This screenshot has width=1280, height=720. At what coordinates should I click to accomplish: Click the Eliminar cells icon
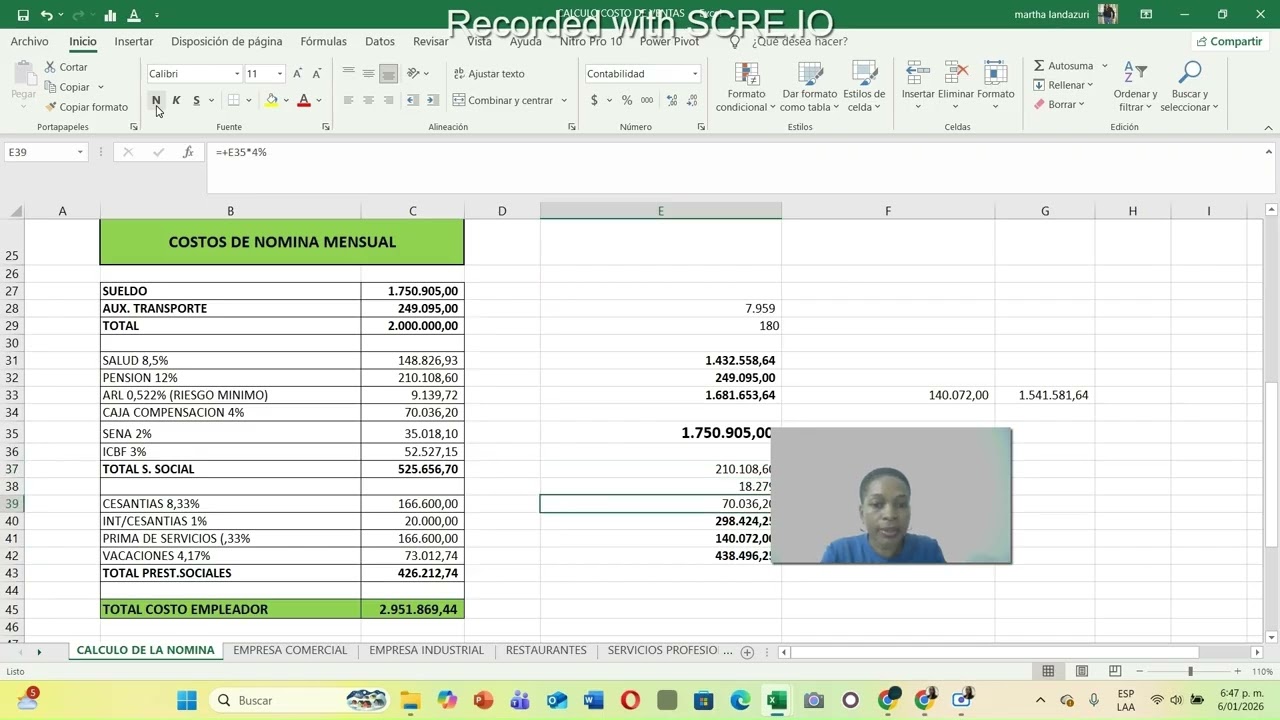(956, 73)
